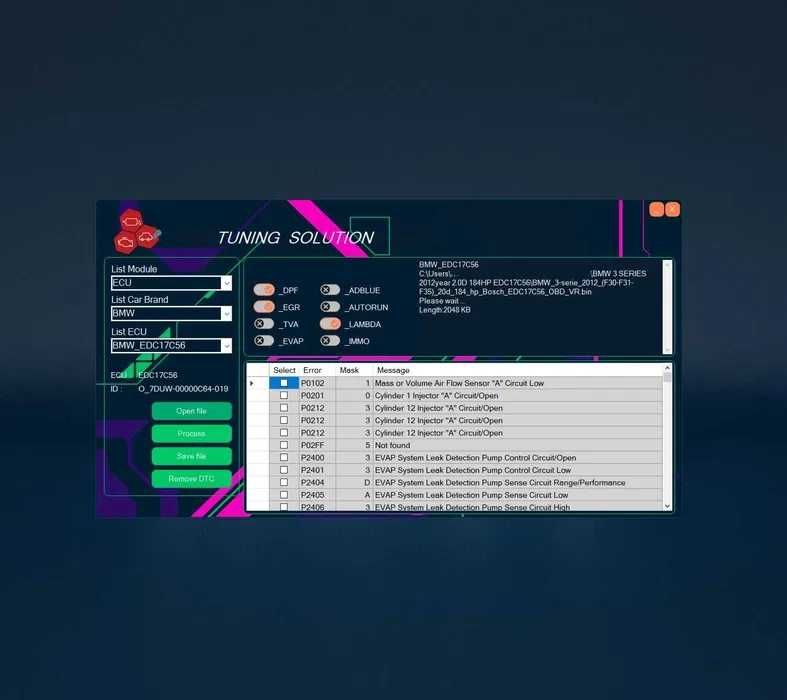The image size is (787, 700).
Task: Click the row selector arrow for P0102
Action: click(x=252, y=383)
